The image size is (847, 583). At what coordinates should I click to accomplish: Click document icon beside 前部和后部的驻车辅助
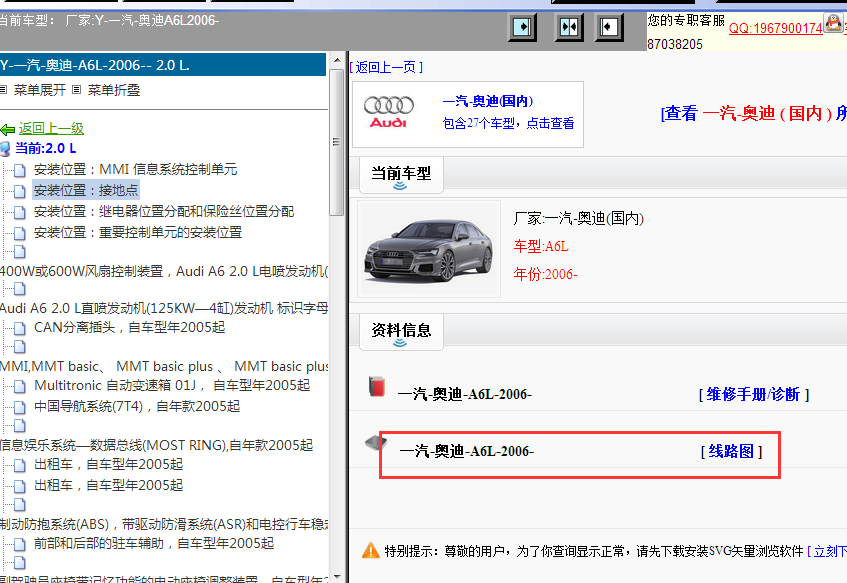coord(19,544)
